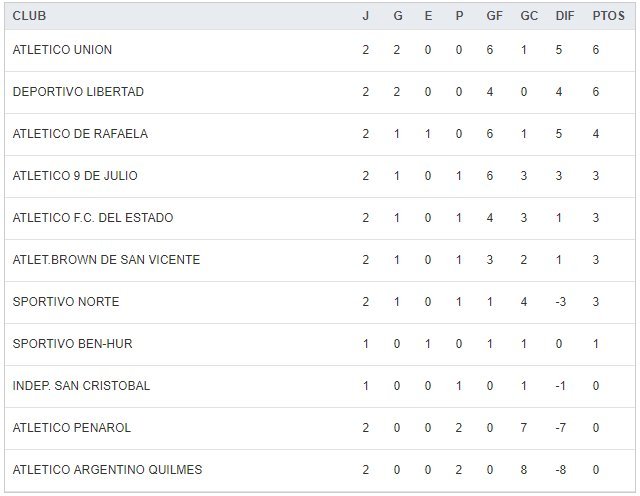Viewport: 640px width, 496px height.
Task: Click ATLETICO ARGENTINO QUILMES club name
Action: (x=107, y=470)
